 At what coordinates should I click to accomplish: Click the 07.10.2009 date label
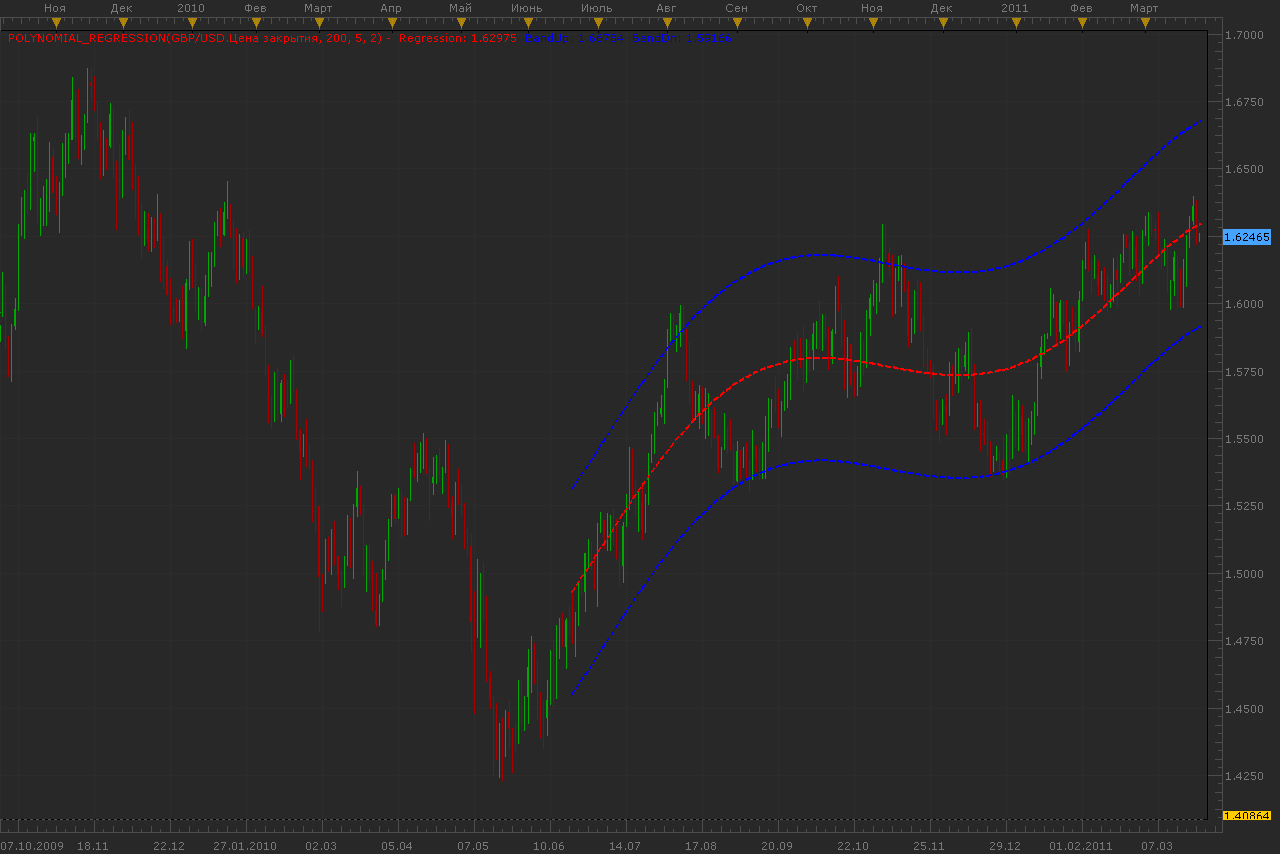[31, 846]
